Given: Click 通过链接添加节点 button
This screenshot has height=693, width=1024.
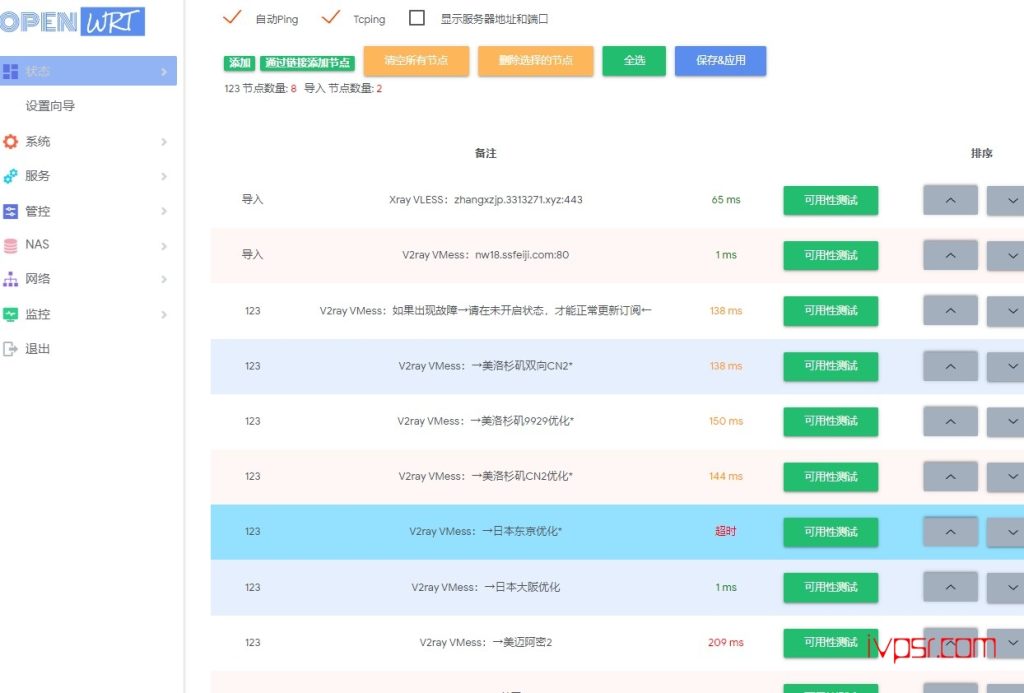Looking at the screenshot, I should (x=308, y=63).
